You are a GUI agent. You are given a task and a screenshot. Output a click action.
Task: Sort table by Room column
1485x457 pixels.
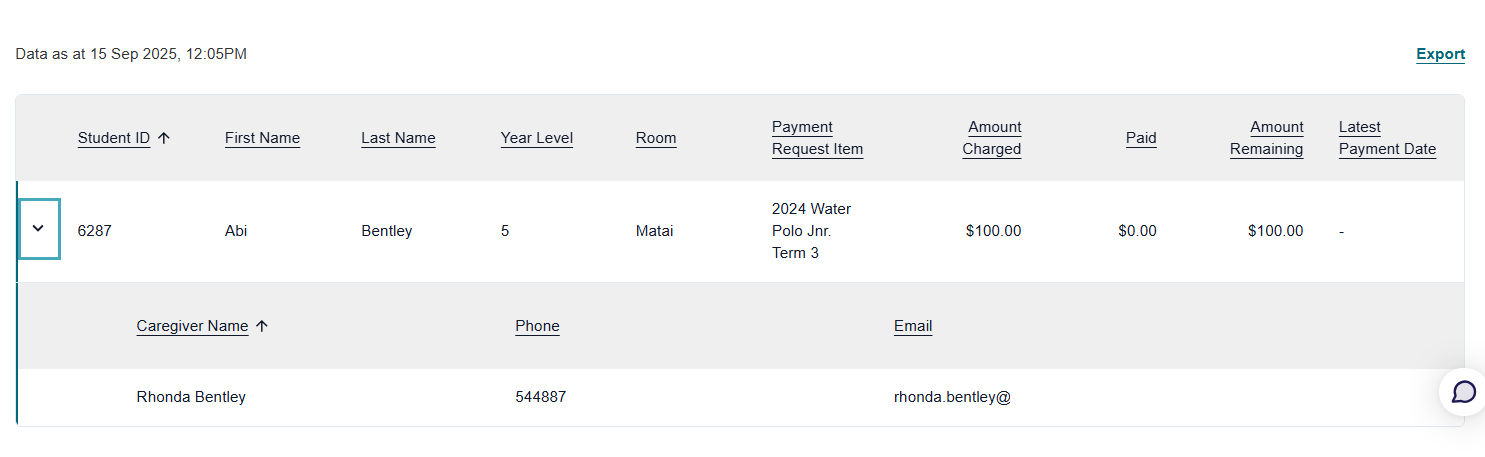(656, 138)
